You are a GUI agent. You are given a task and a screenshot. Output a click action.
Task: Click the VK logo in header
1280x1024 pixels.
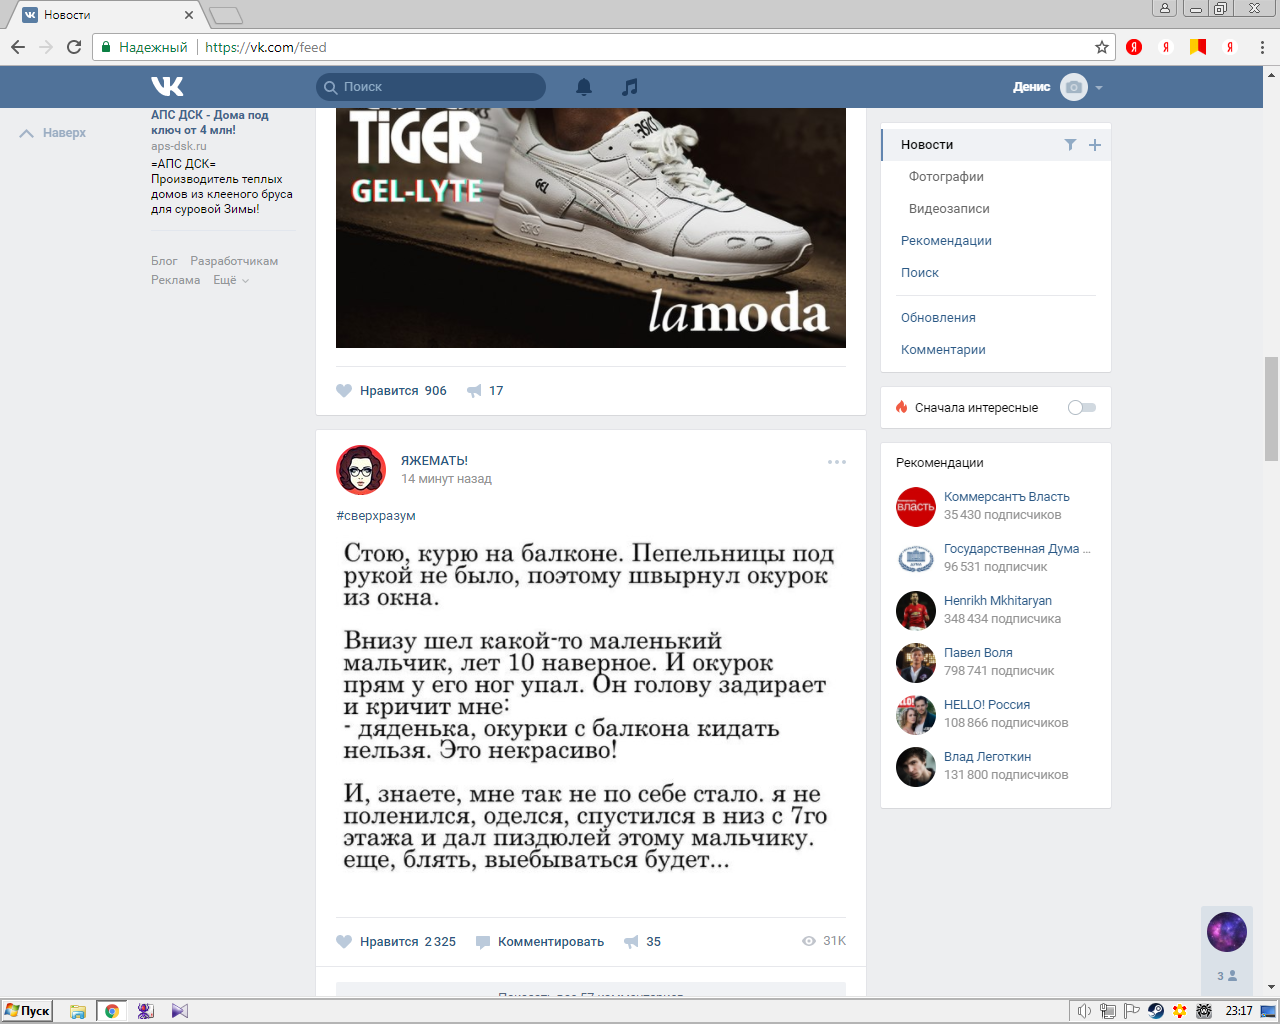pos(168,87)
